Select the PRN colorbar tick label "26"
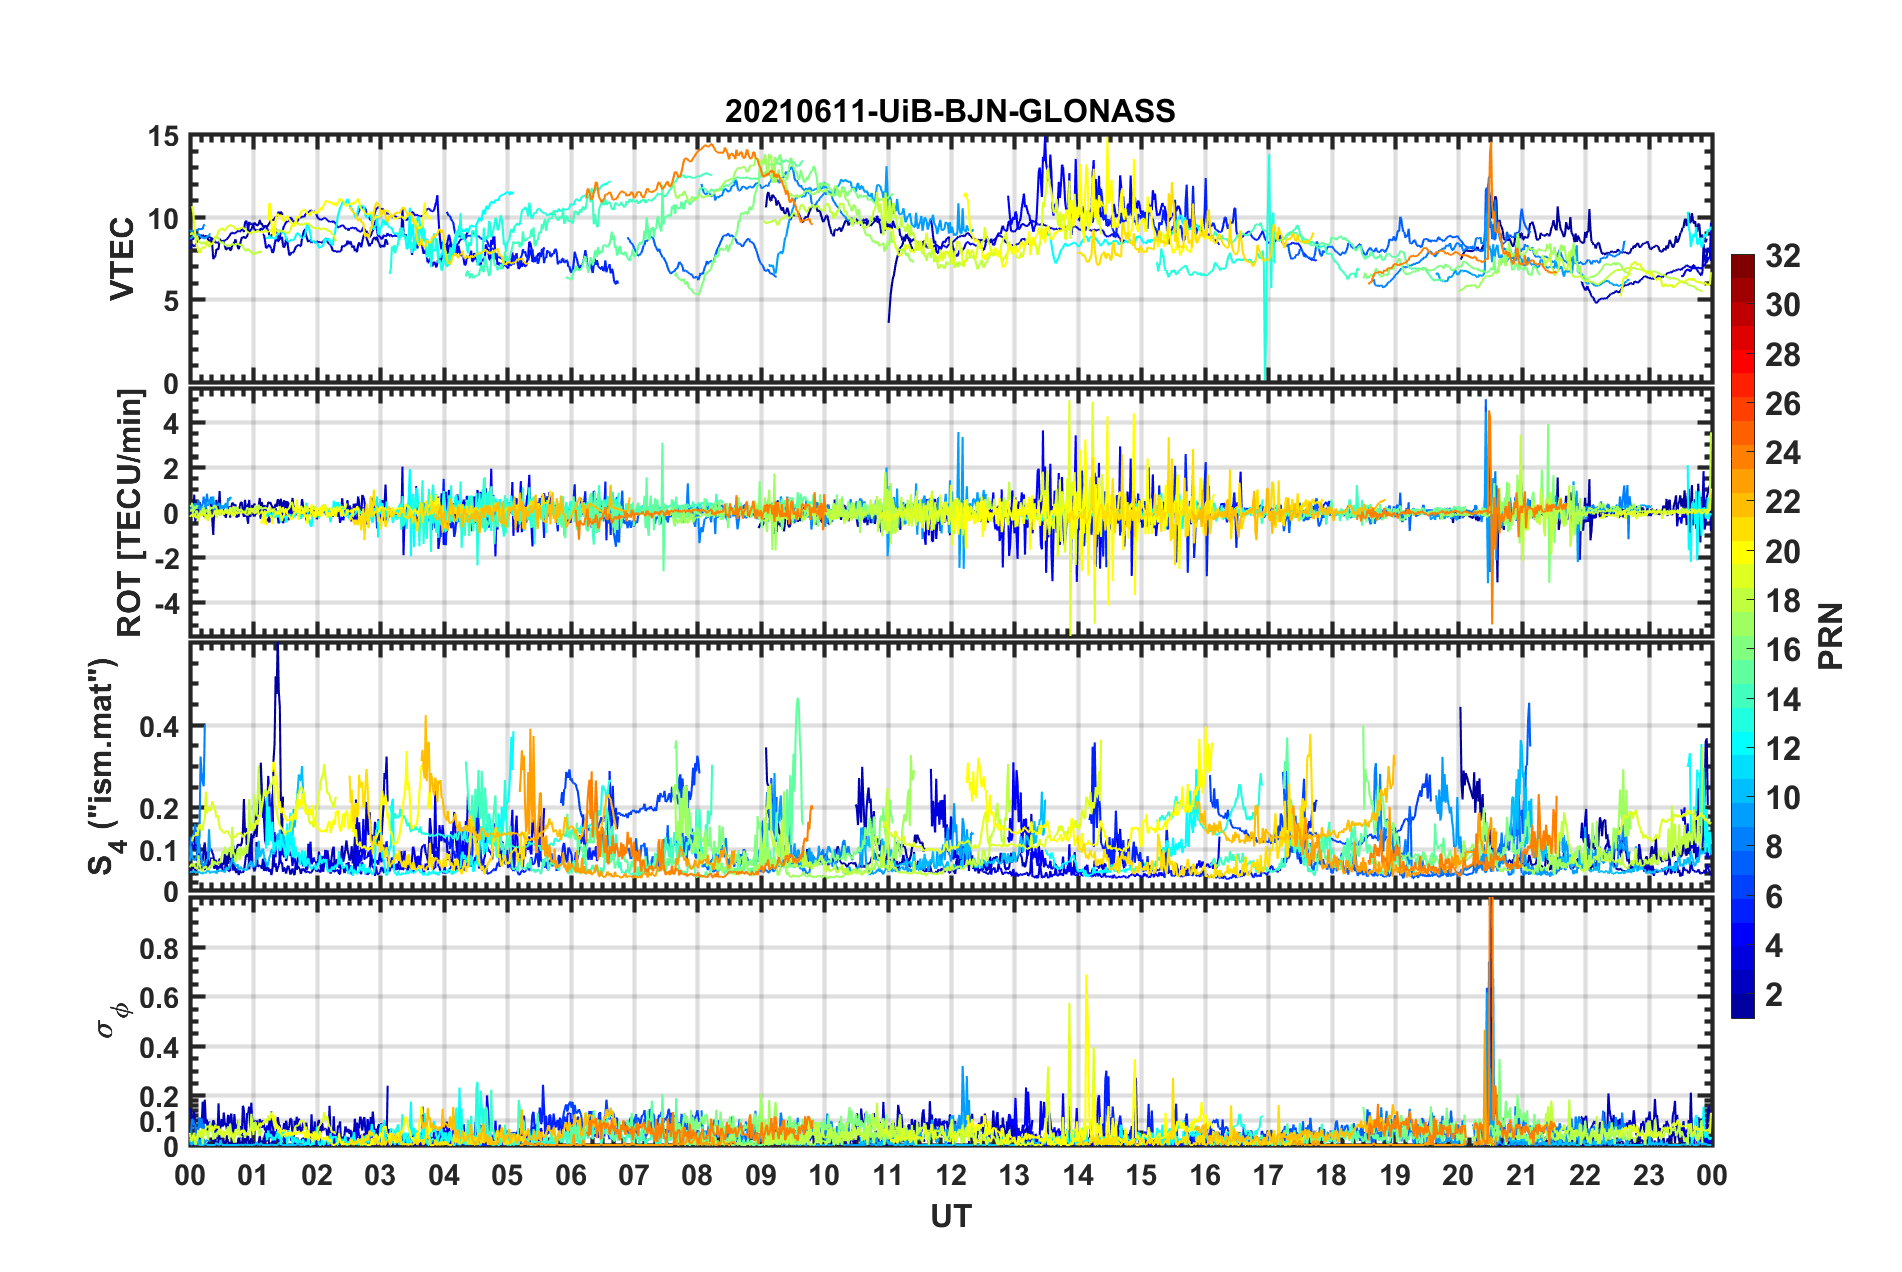The height and width of the screenshot is (1272, 1902). pos(1783,404)
